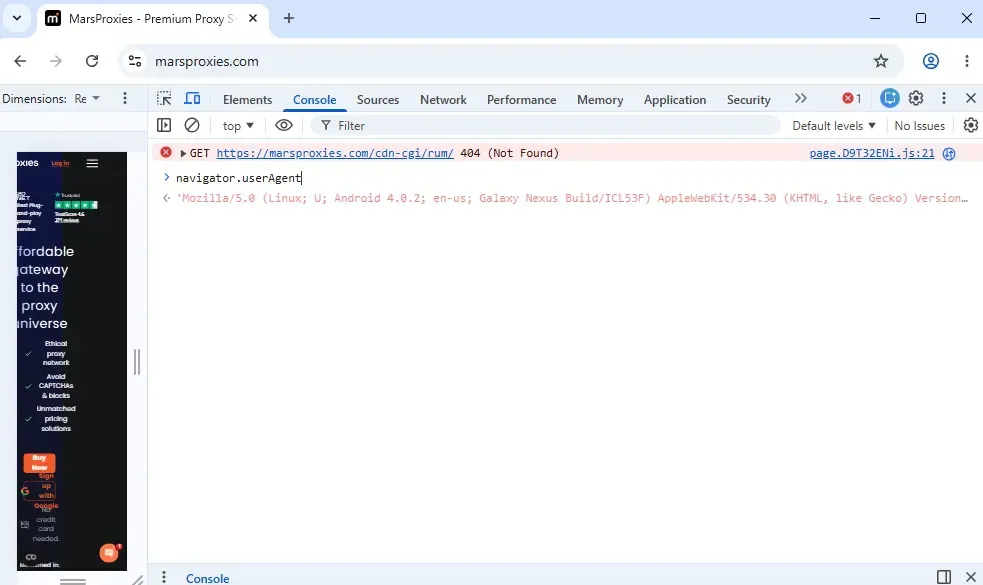Switch to the Console tab

tap(314, 100)
